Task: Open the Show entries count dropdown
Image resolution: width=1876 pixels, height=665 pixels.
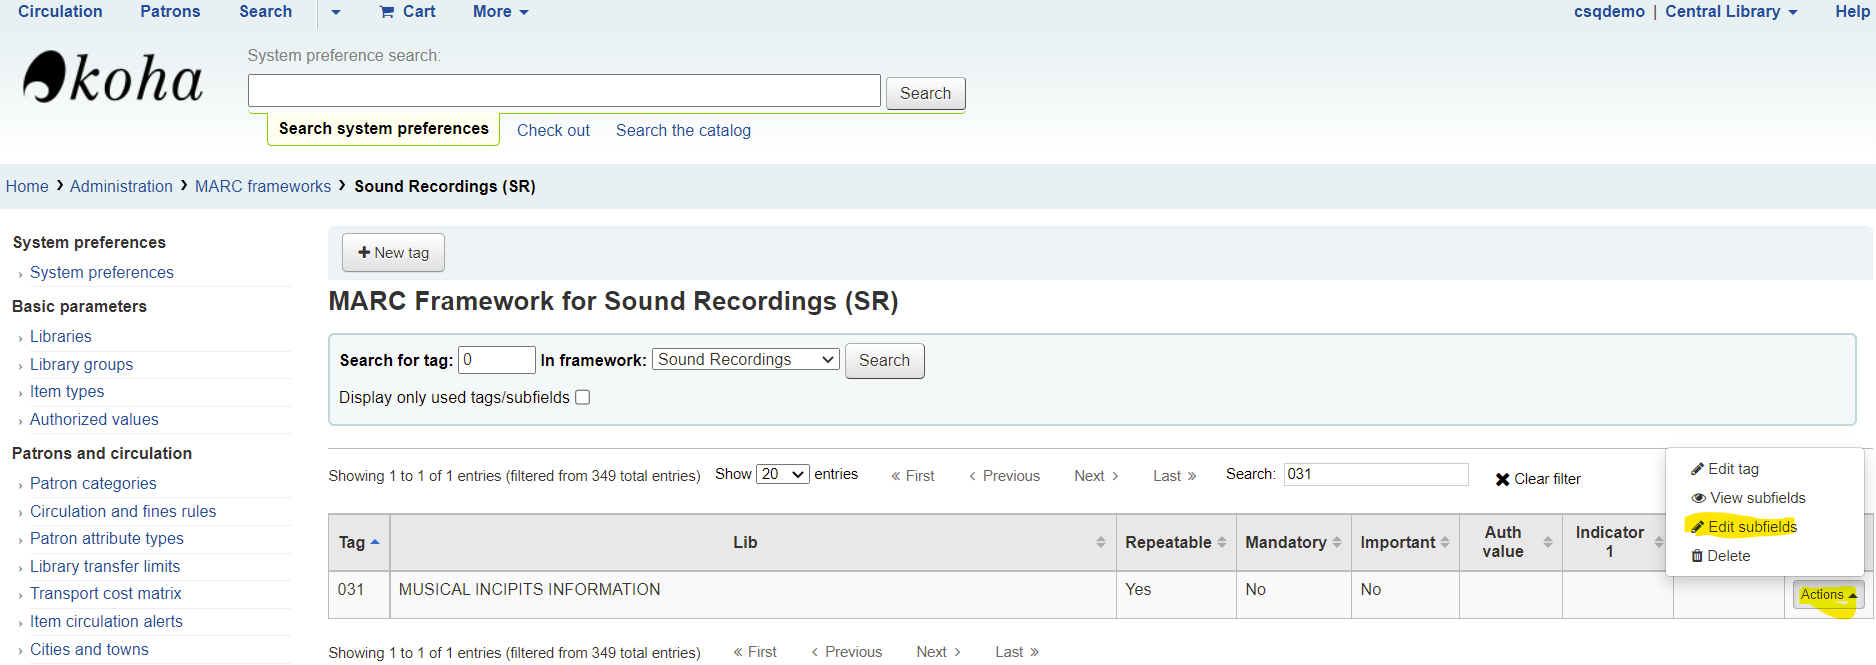Action: coord(783,474)
